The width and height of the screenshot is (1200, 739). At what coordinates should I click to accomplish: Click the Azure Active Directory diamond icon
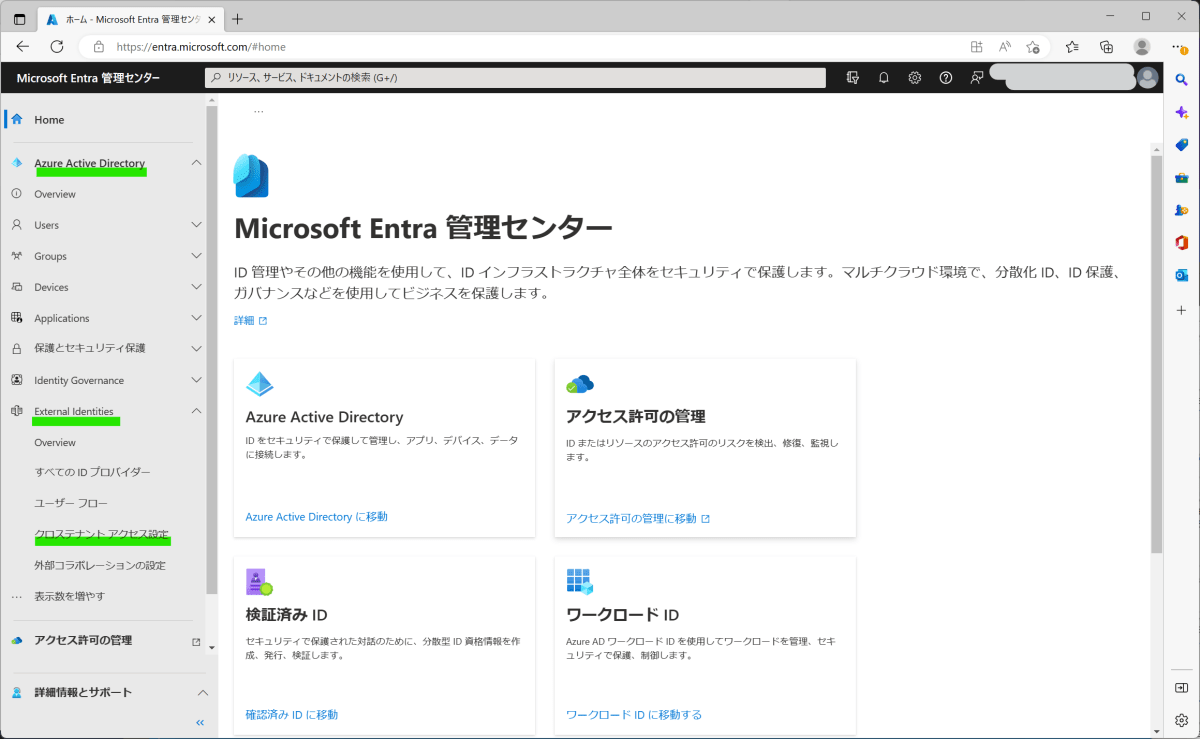pos(16,163)
